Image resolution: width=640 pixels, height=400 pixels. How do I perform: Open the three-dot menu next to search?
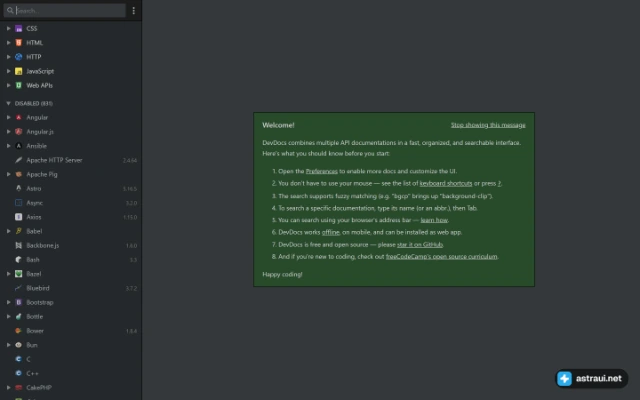point(133,11)
